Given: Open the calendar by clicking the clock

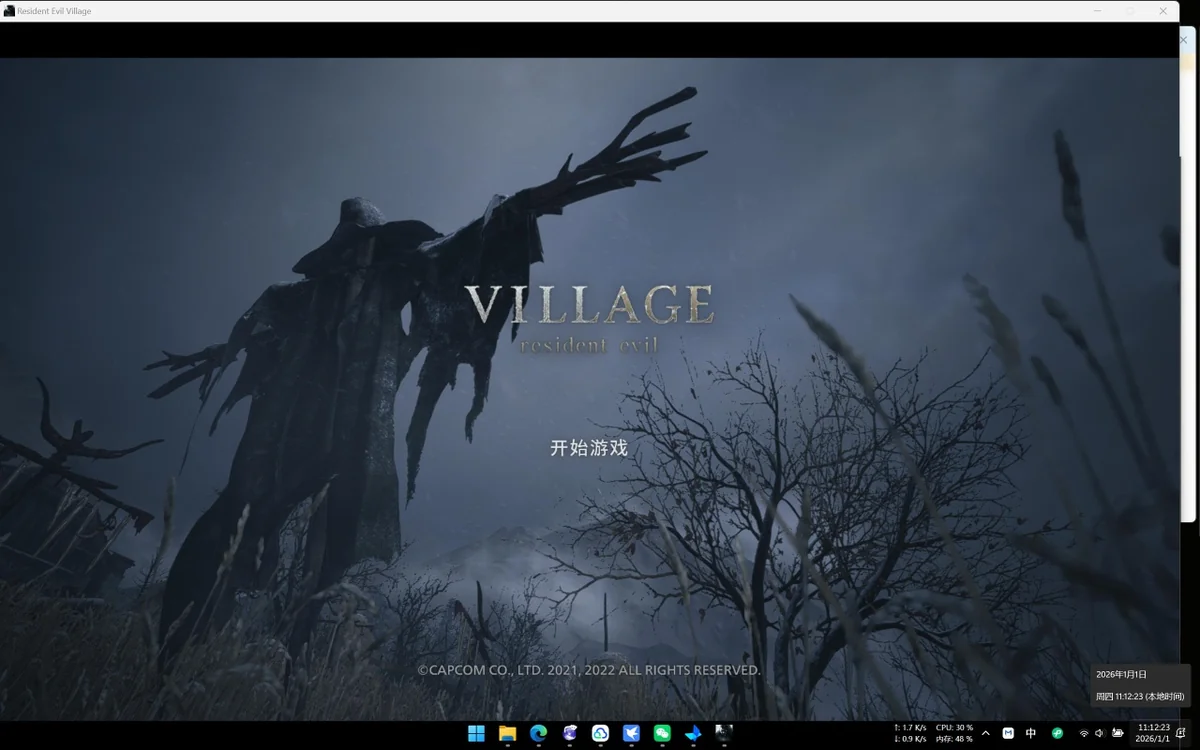Looking at the screenshot, I should coord(1152,735).
